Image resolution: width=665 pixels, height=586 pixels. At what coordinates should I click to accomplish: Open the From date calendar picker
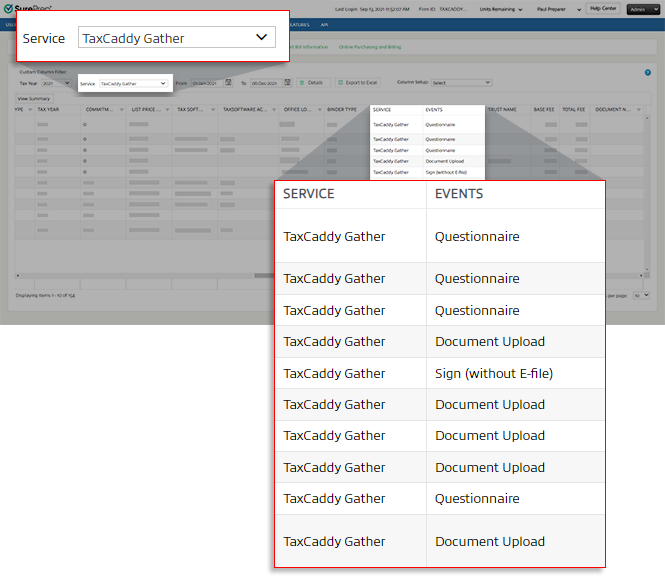coord(229,83)
